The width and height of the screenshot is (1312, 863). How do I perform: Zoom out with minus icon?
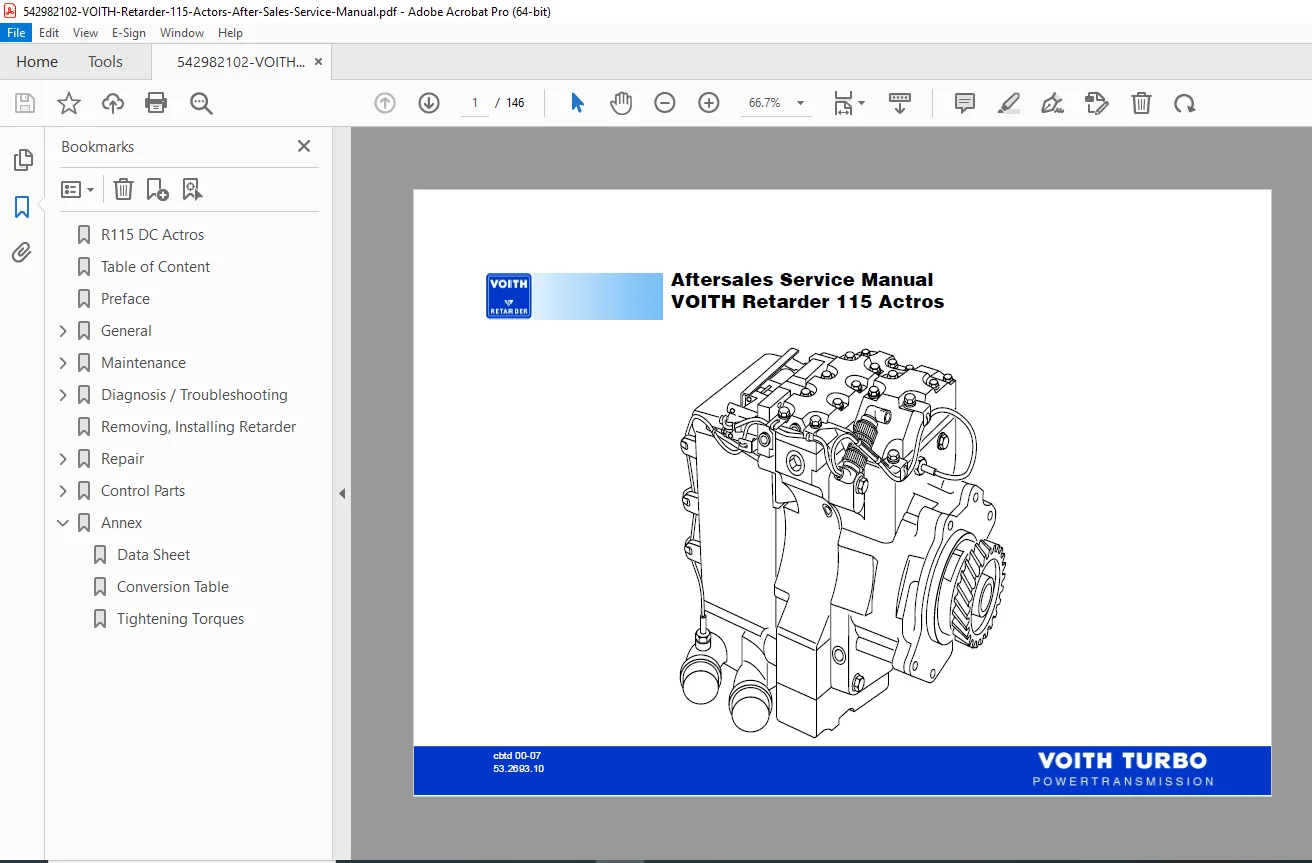[665, 103]
